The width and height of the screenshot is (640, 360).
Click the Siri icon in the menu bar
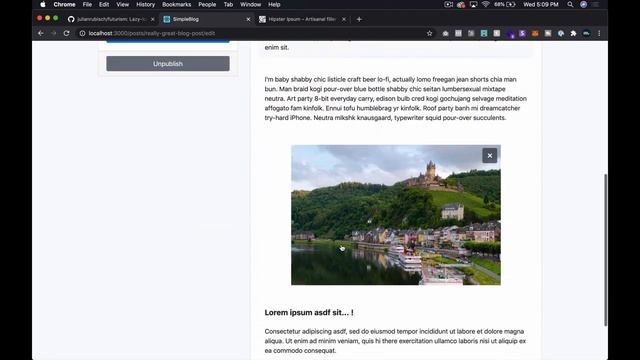point(584,4)
